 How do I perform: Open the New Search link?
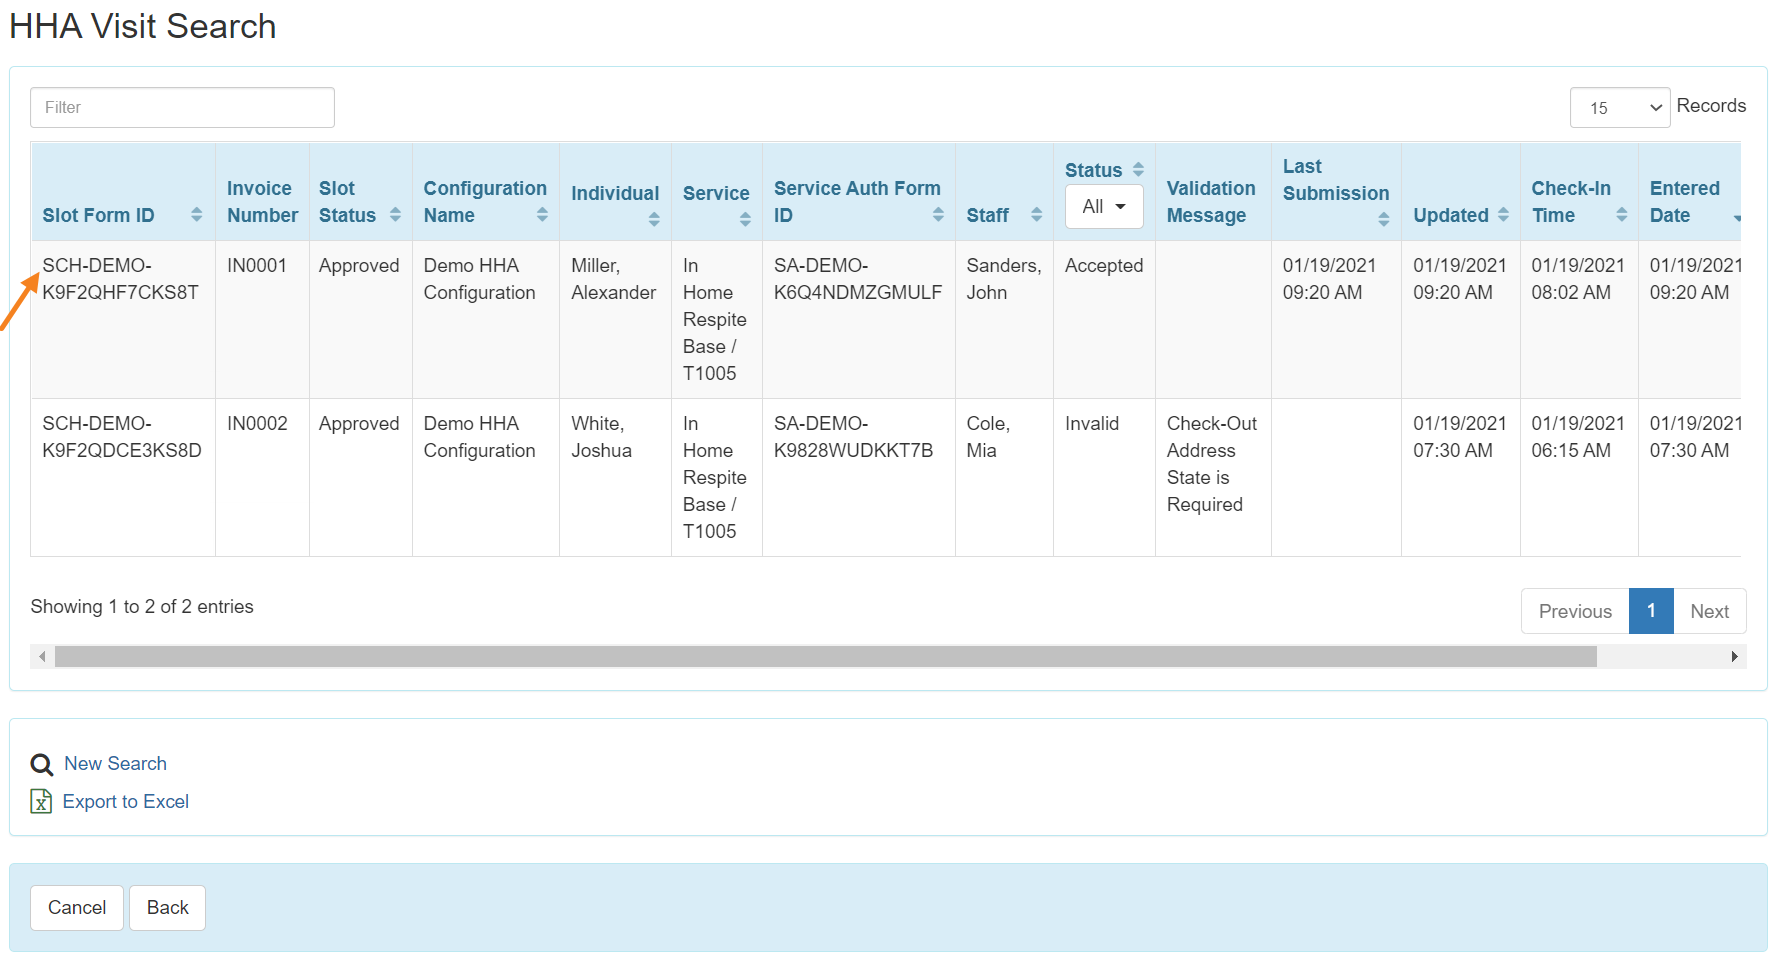point(115,764)
